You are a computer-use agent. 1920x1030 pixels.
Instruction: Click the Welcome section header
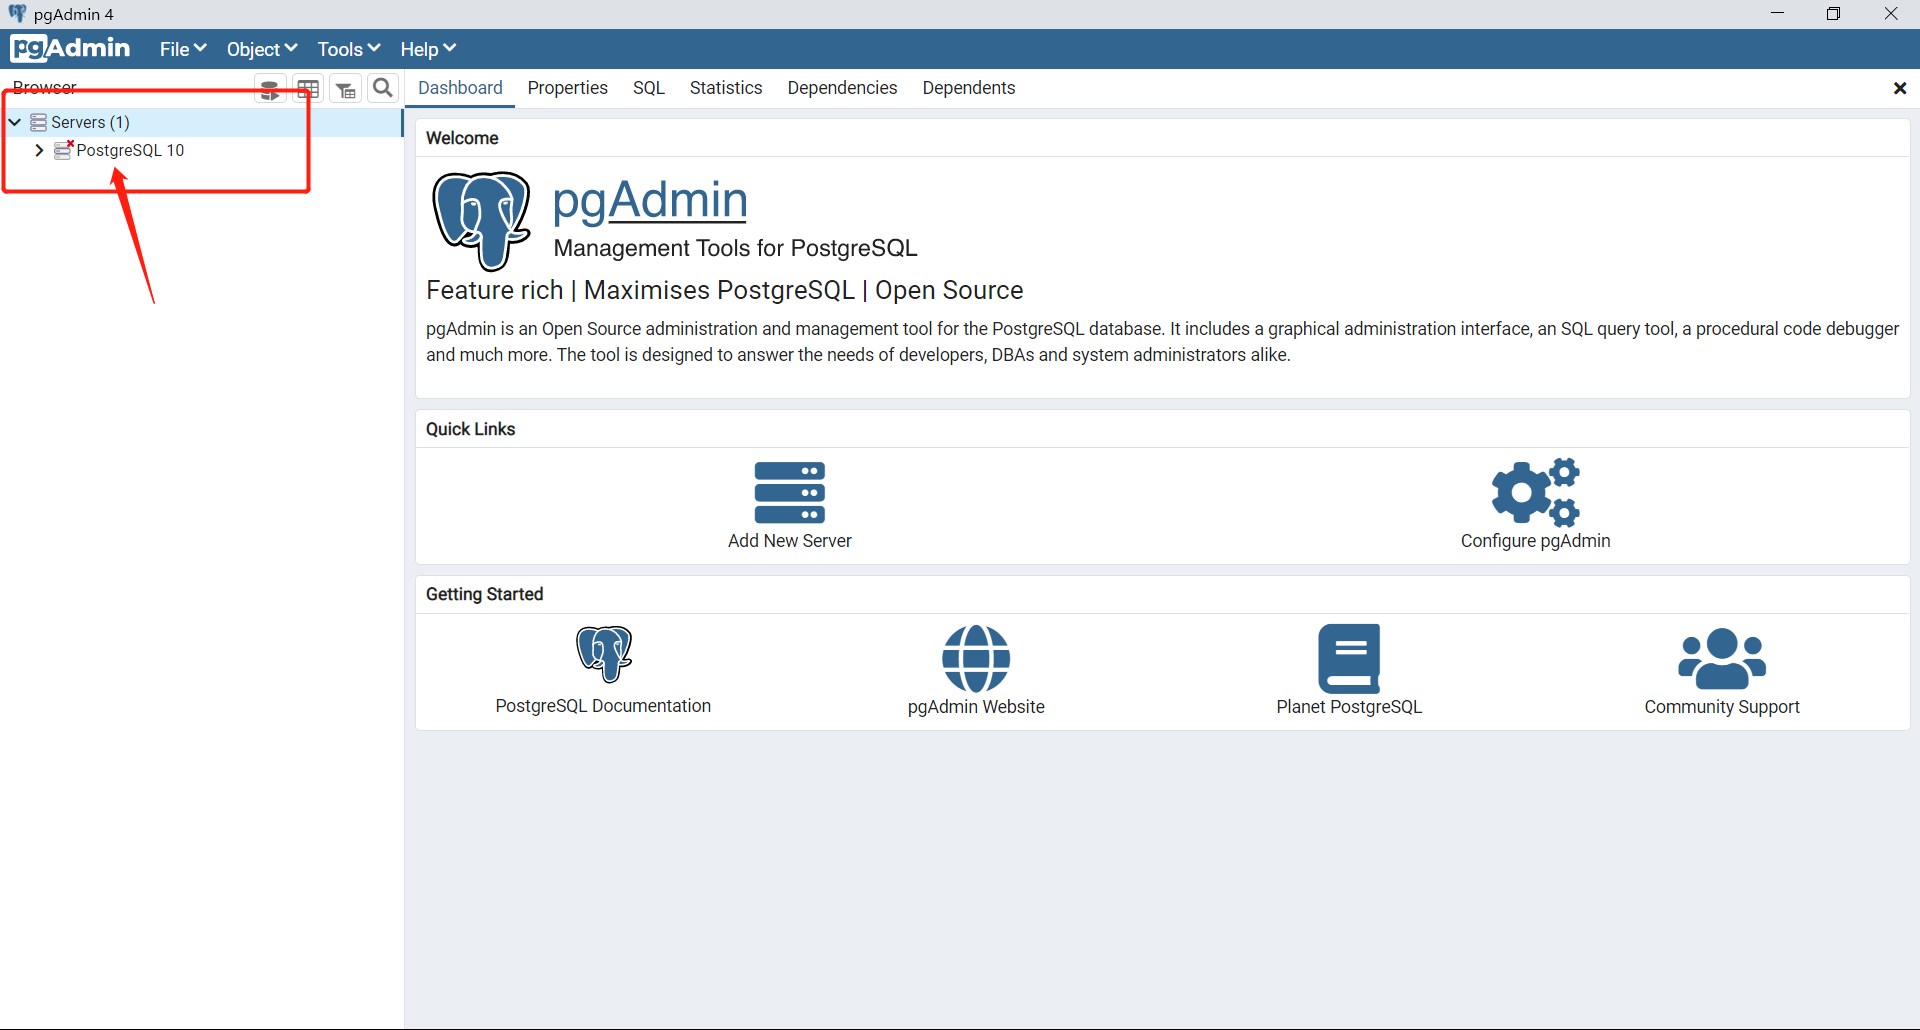pyautogui.click(x=462, y=138)
